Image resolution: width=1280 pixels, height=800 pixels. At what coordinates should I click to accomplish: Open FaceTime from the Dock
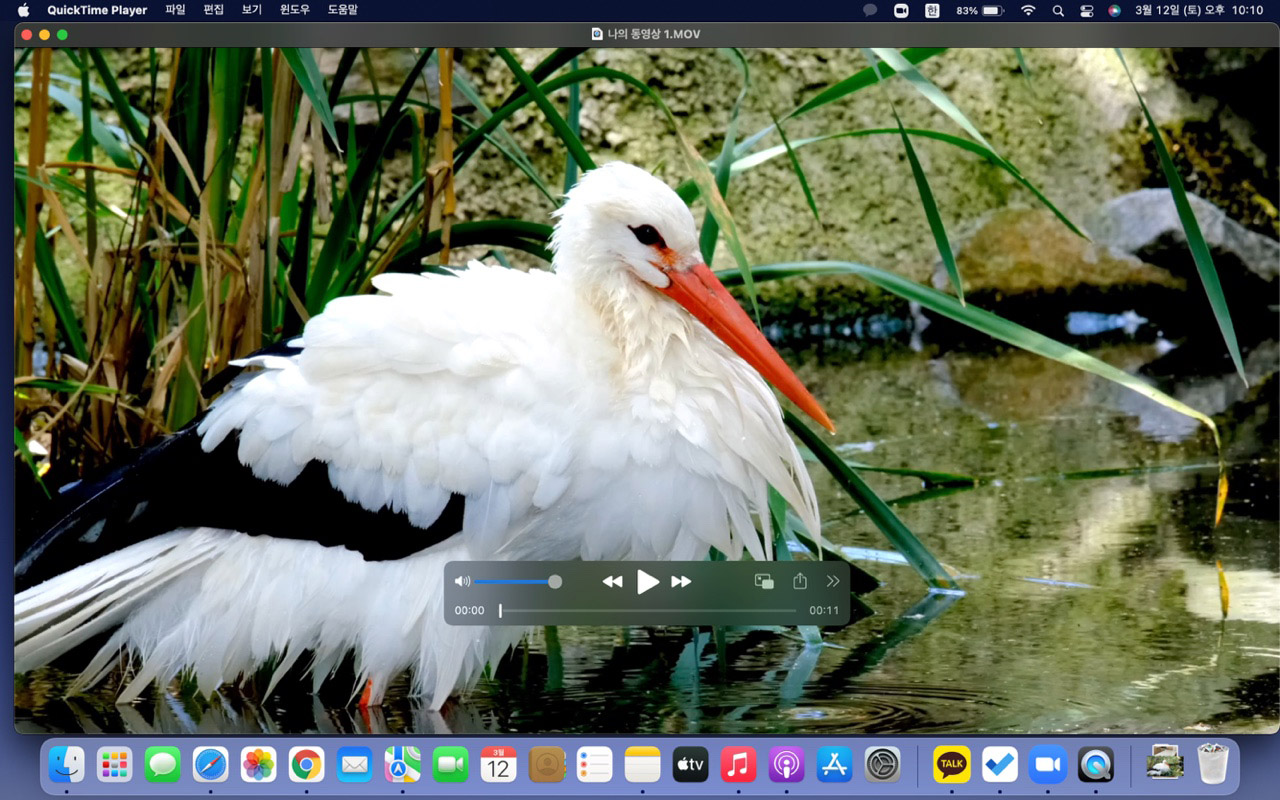451,765
